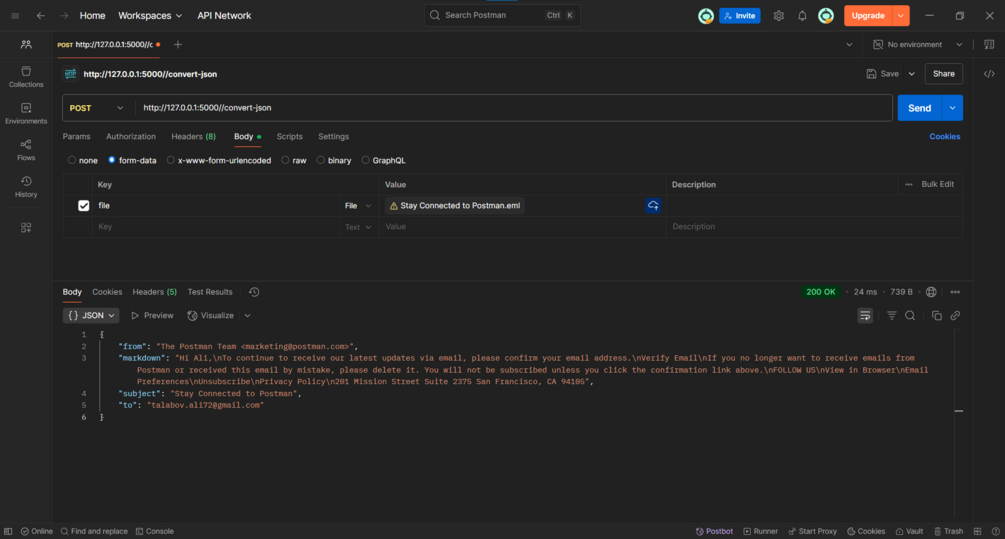The image size is (1005, 539).
Task: Open network information globe icon
Action: [931, 292]
